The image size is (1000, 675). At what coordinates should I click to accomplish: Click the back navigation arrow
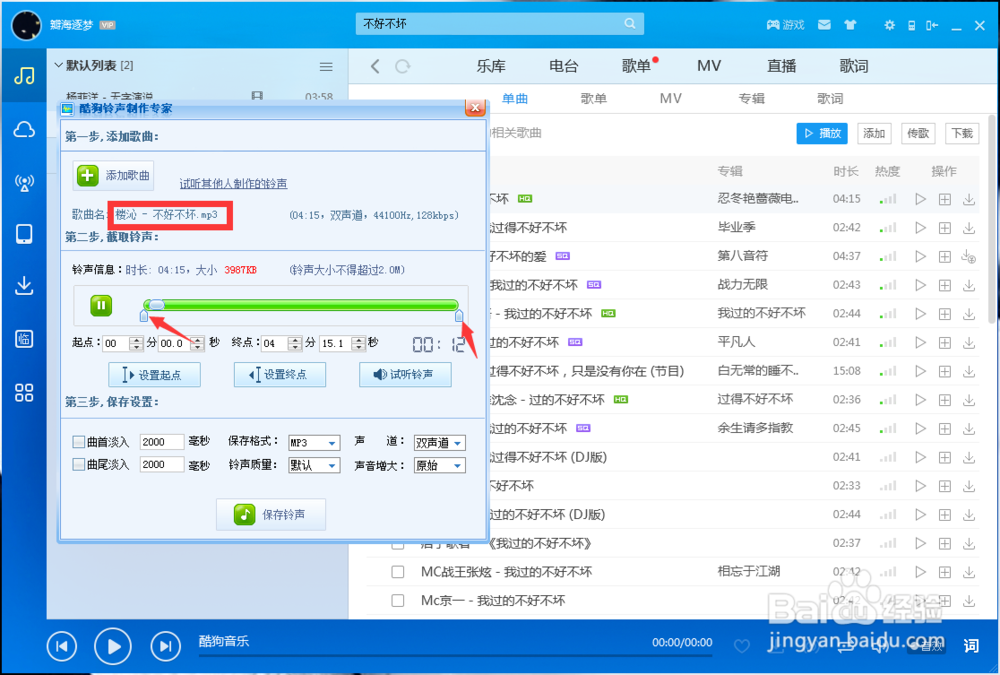(375, 66)
